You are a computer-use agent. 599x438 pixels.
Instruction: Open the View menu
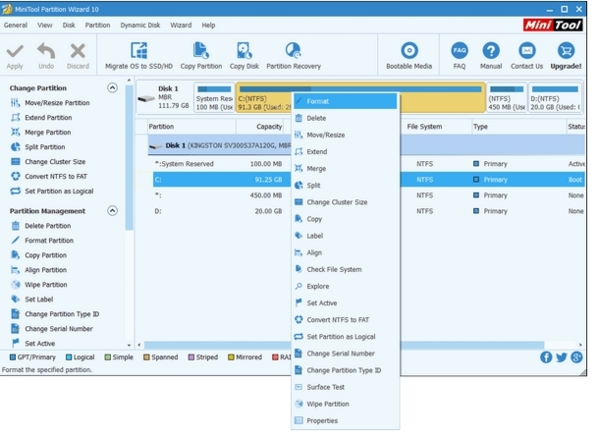pyautogui.click(x=45, y=25)
